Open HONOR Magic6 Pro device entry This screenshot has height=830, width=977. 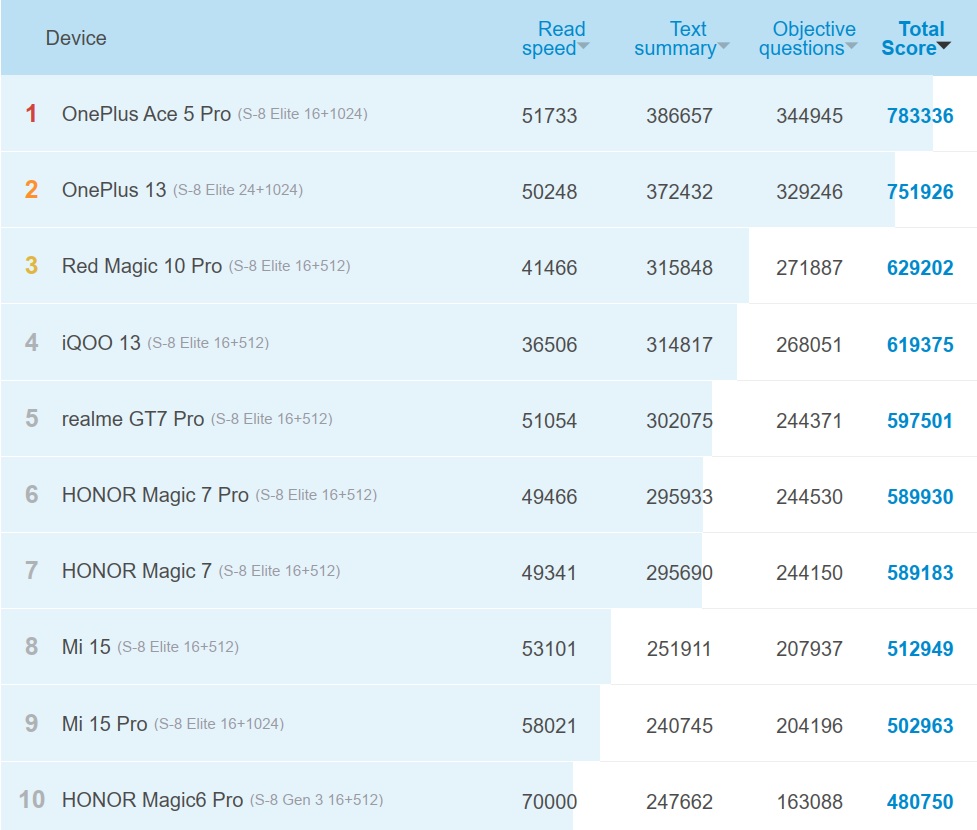(152, 800)
